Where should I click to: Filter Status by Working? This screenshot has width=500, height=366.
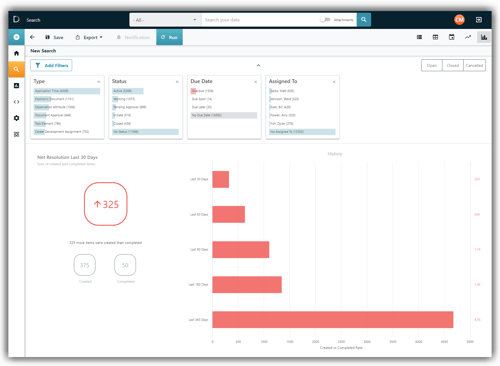[x=145, y=99]
